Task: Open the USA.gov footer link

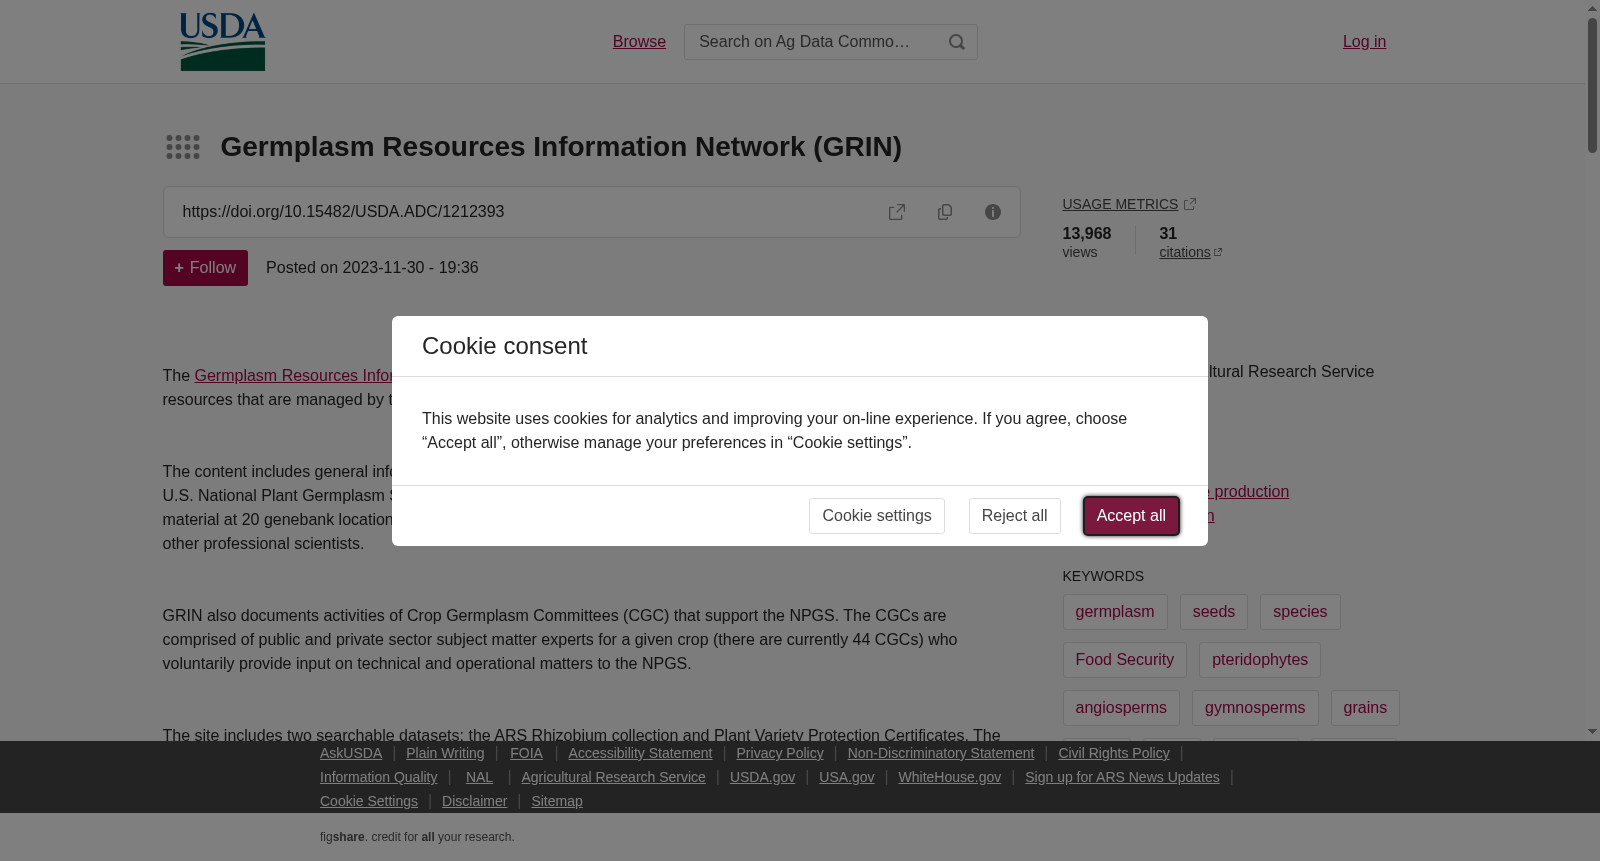Action: [847, 777]
